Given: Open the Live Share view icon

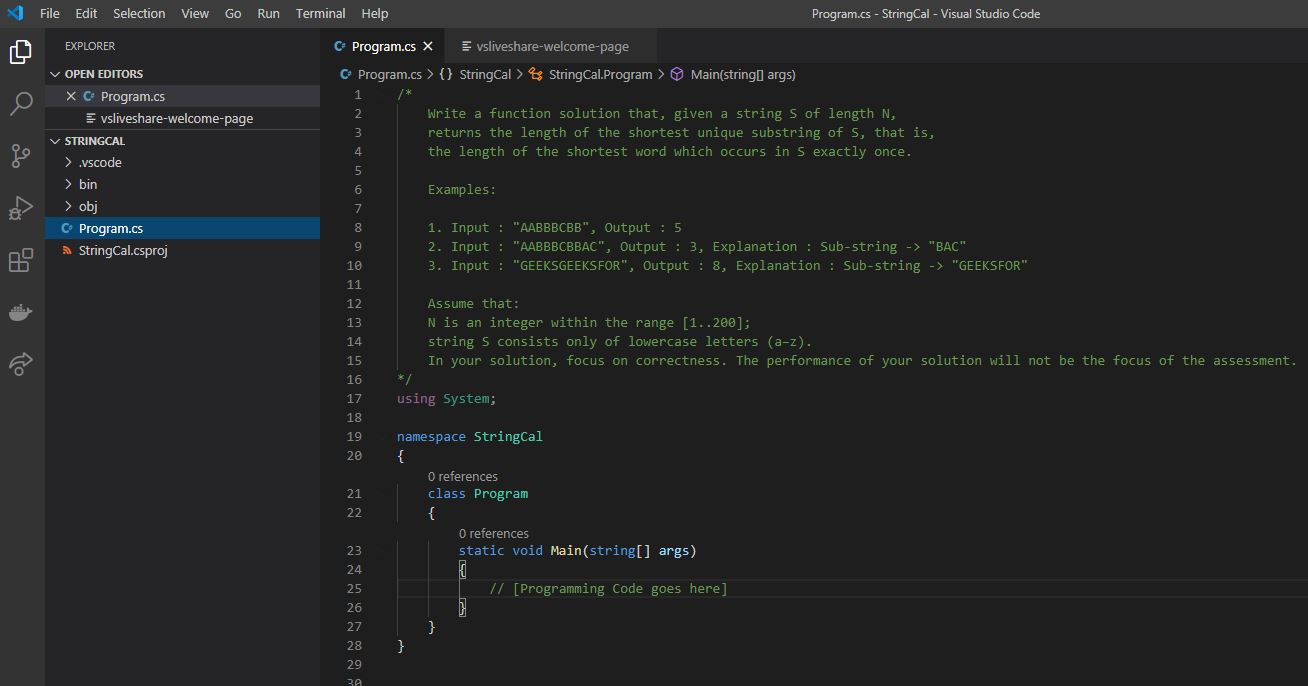Looking at the screenshot, I should (21, 364).
